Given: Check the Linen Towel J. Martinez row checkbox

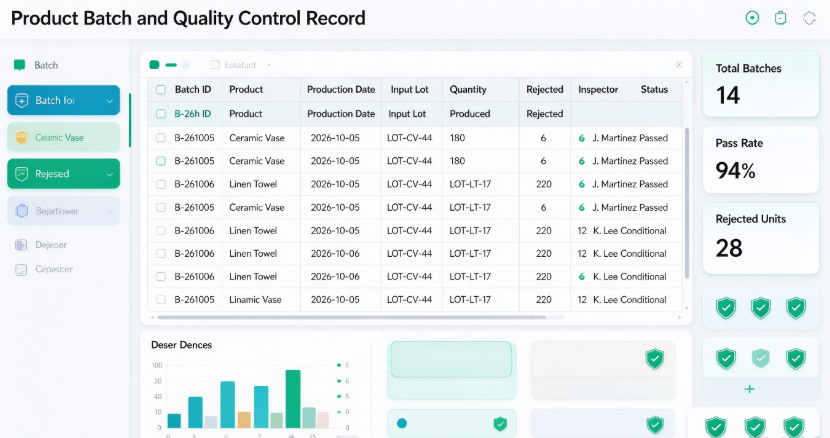Looking at the screenshot, I should point(161,184).
